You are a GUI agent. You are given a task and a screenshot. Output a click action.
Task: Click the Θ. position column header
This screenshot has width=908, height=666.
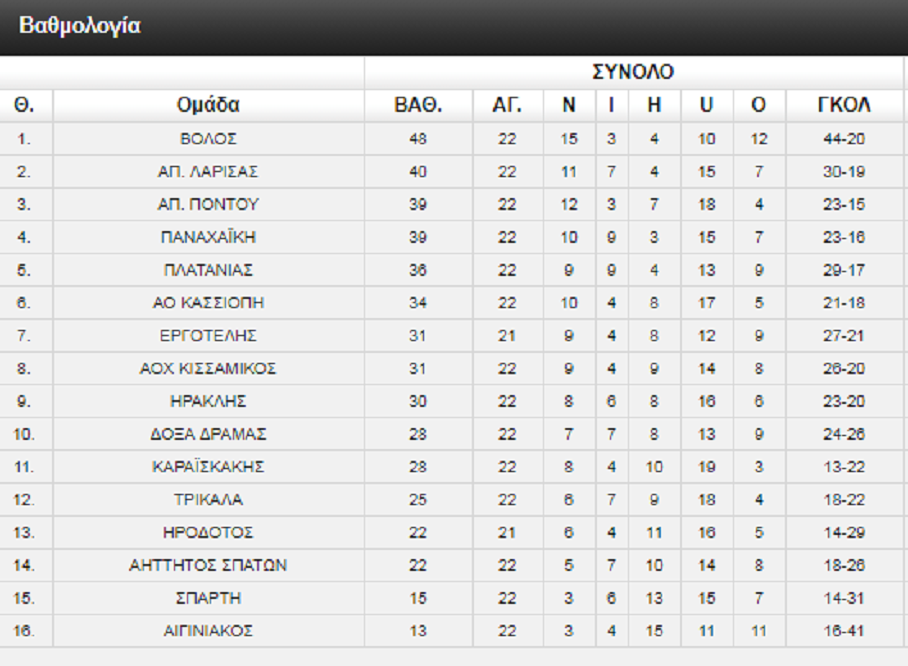pyautogui.click(x=24, y=105)
